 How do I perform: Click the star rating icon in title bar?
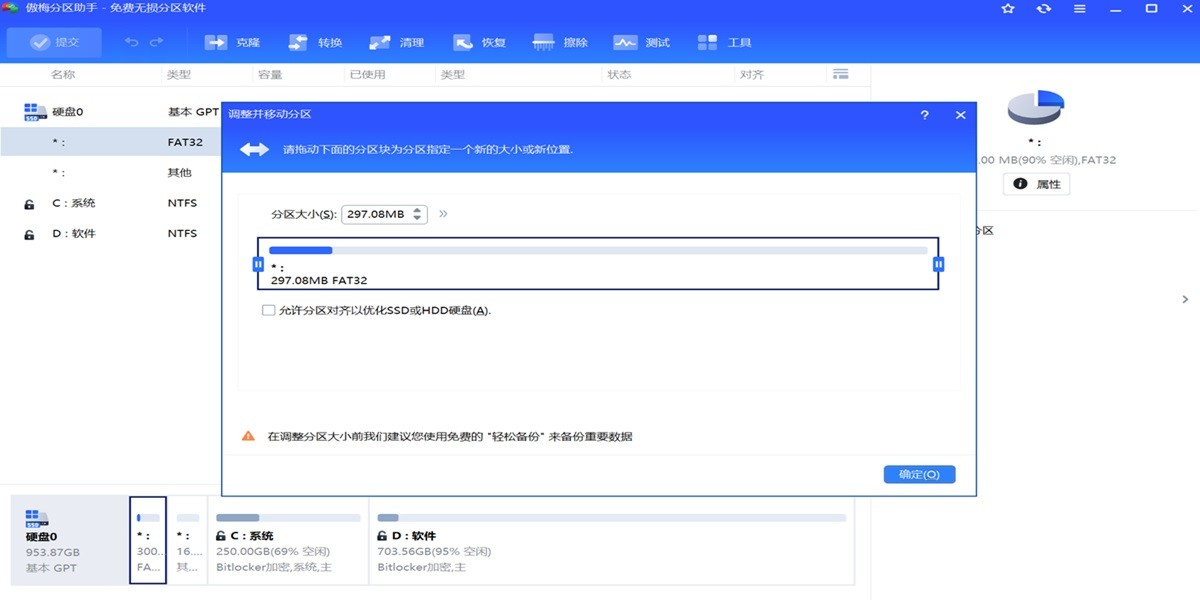(x=1007, y=9)
